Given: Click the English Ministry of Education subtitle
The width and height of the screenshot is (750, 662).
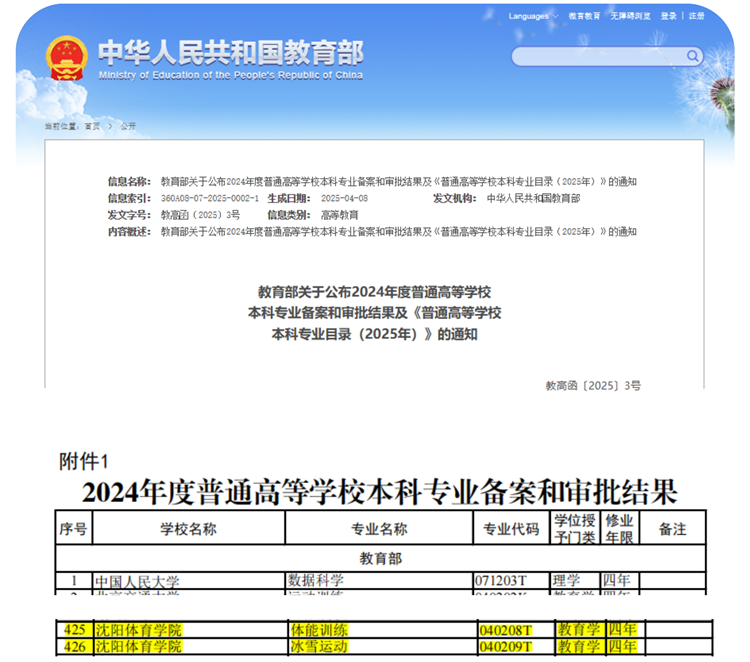Looking at the screenshot, I should click(x=230, y=75).
